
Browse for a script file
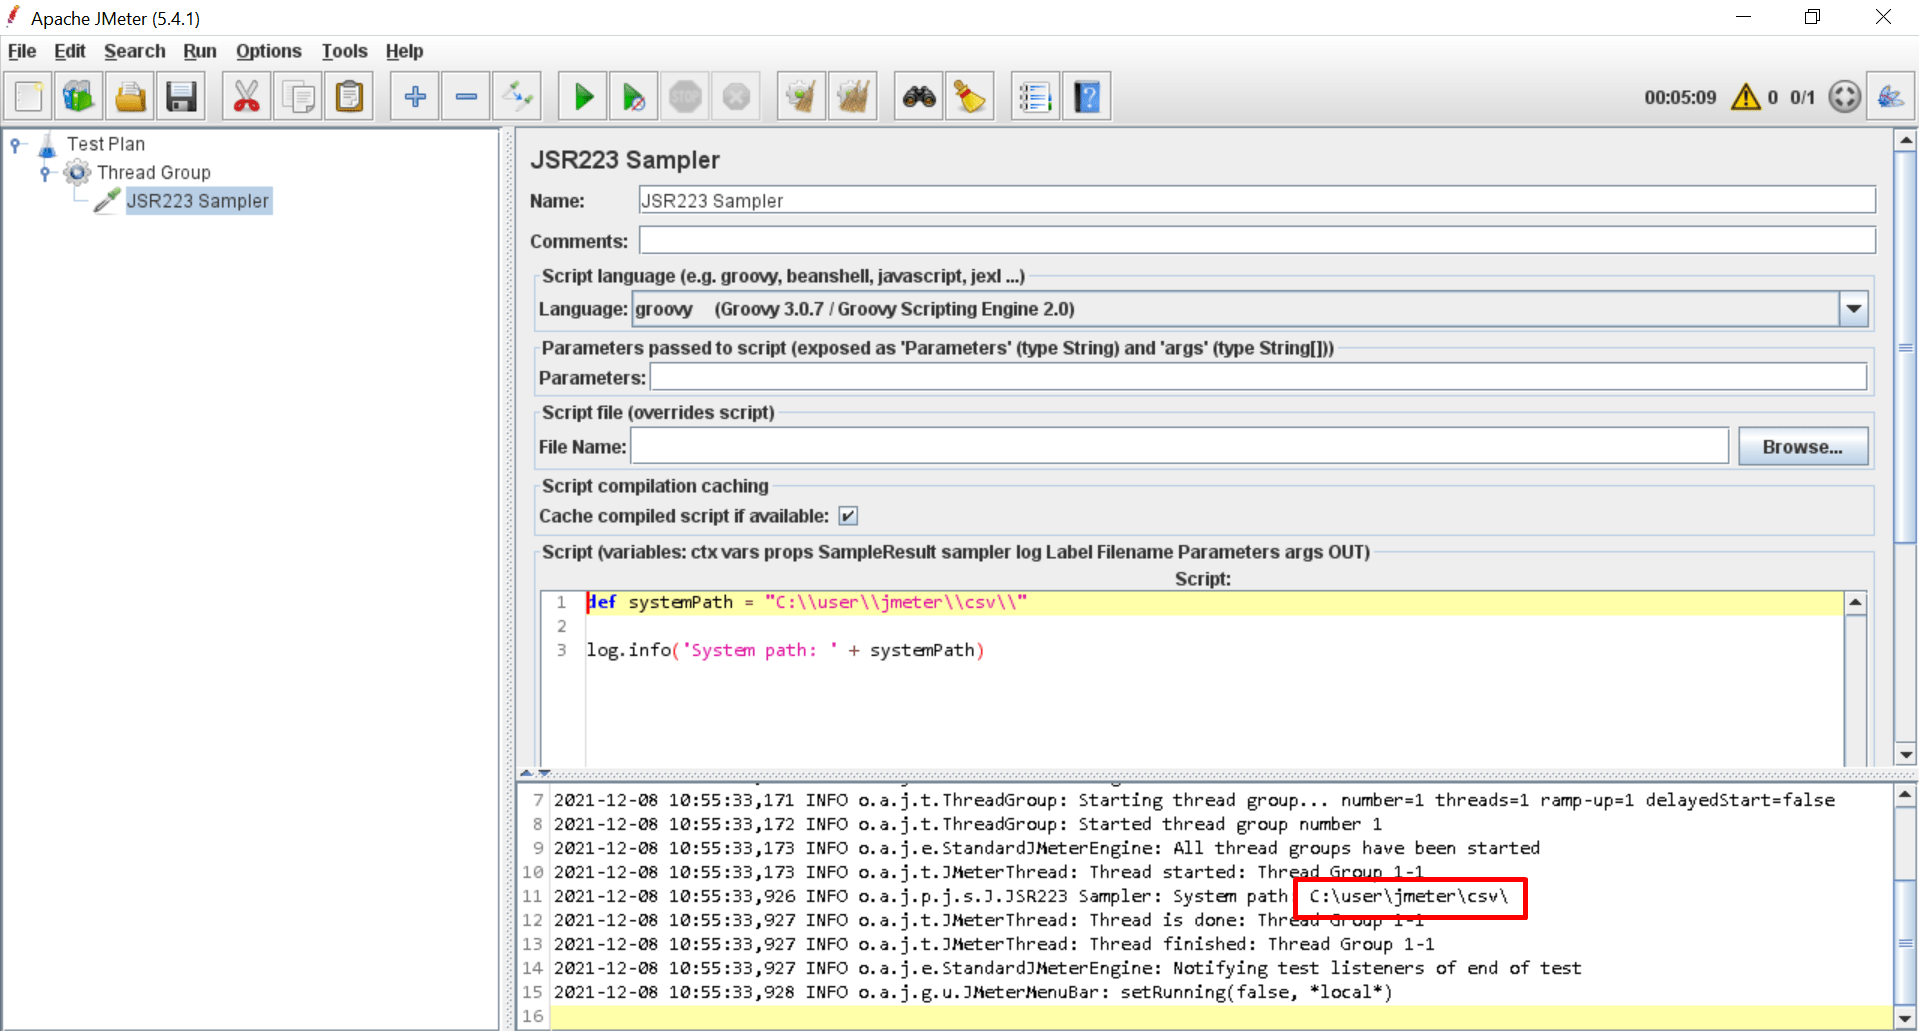(1802, 446)
